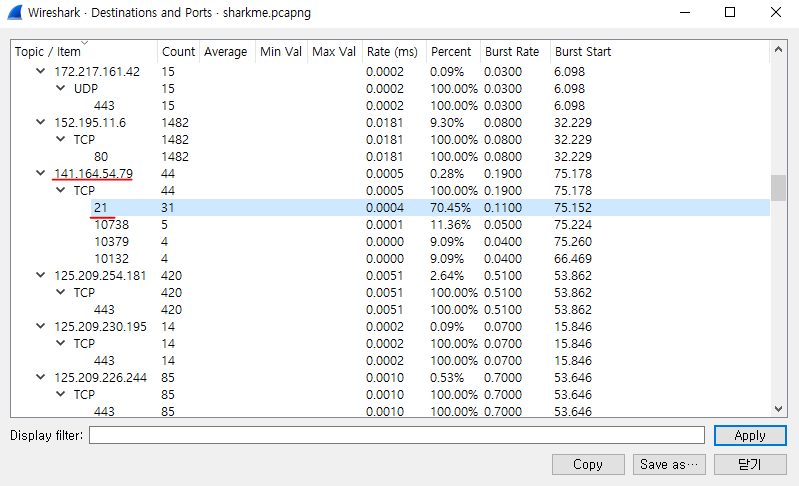Minimize the Destinations and Ports window
Image resolution: width=799 pixels, height=486 pixels.
point(685,12)
